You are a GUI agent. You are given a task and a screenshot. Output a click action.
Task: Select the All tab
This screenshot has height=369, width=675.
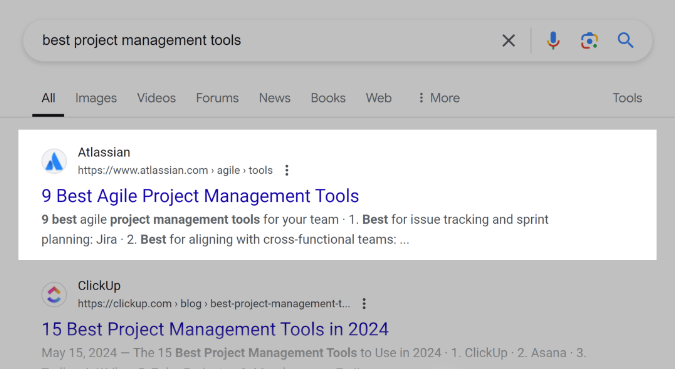coord(48,98)
